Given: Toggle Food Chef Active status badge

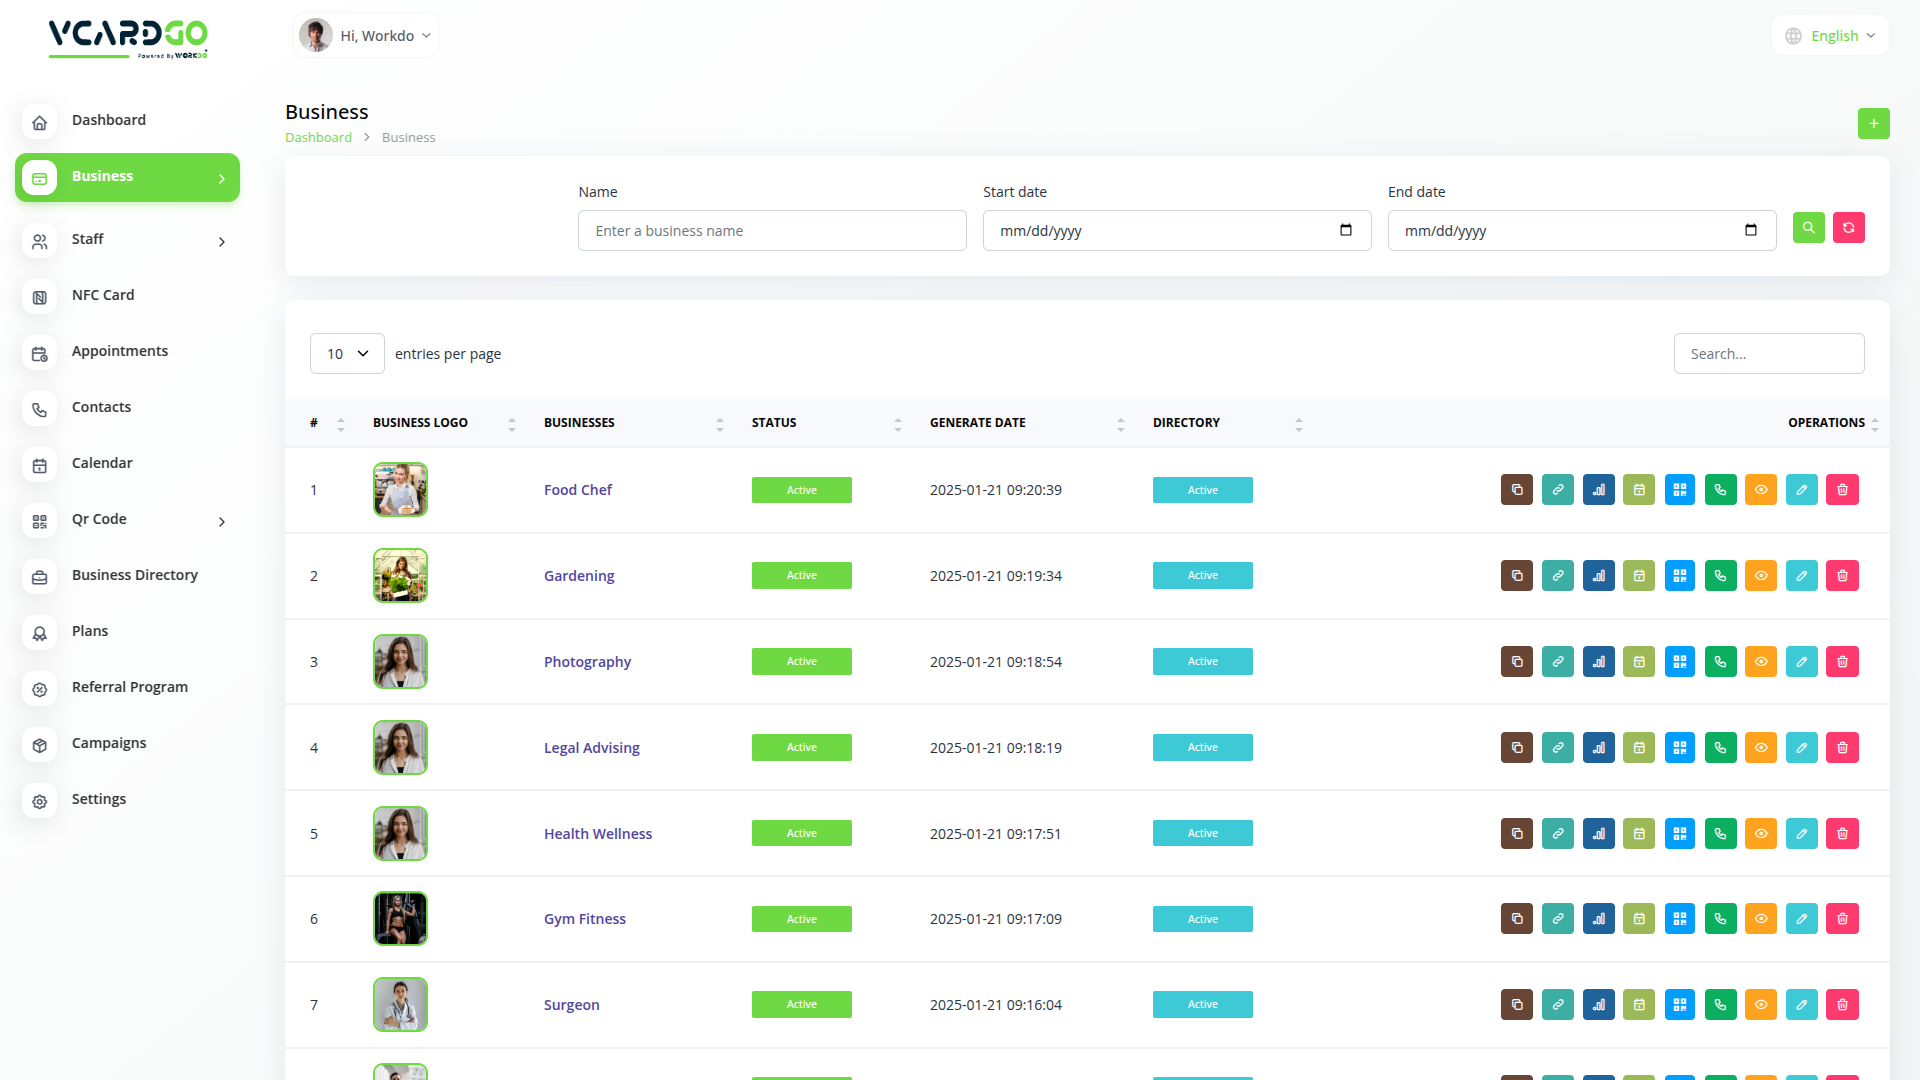Looking at the screenshot, I should tap(801, 490).
